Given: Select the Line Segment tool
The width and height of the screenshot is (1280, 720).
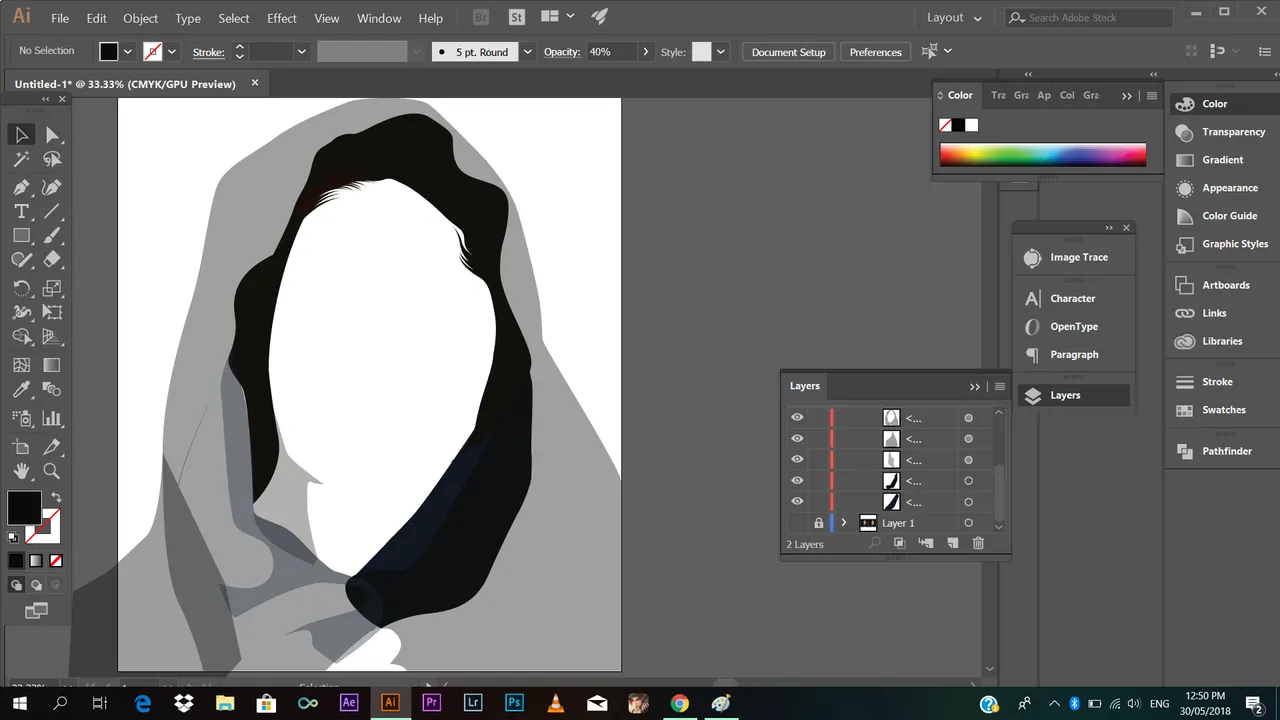Looking at the screenshot, I should point(52,211).
